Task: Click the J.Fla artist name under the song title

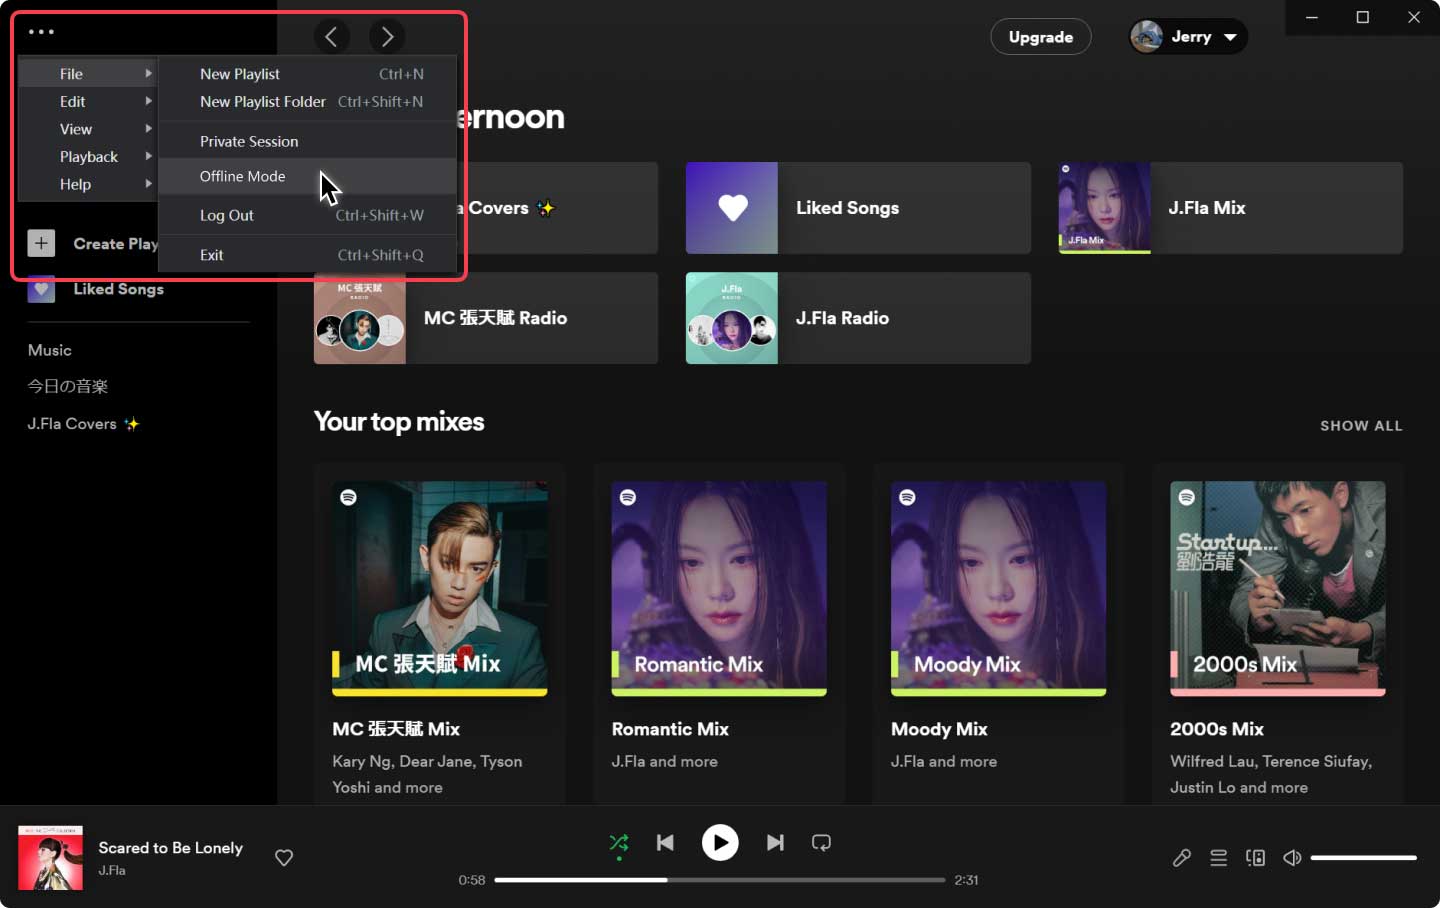Action: pos(112,870)
